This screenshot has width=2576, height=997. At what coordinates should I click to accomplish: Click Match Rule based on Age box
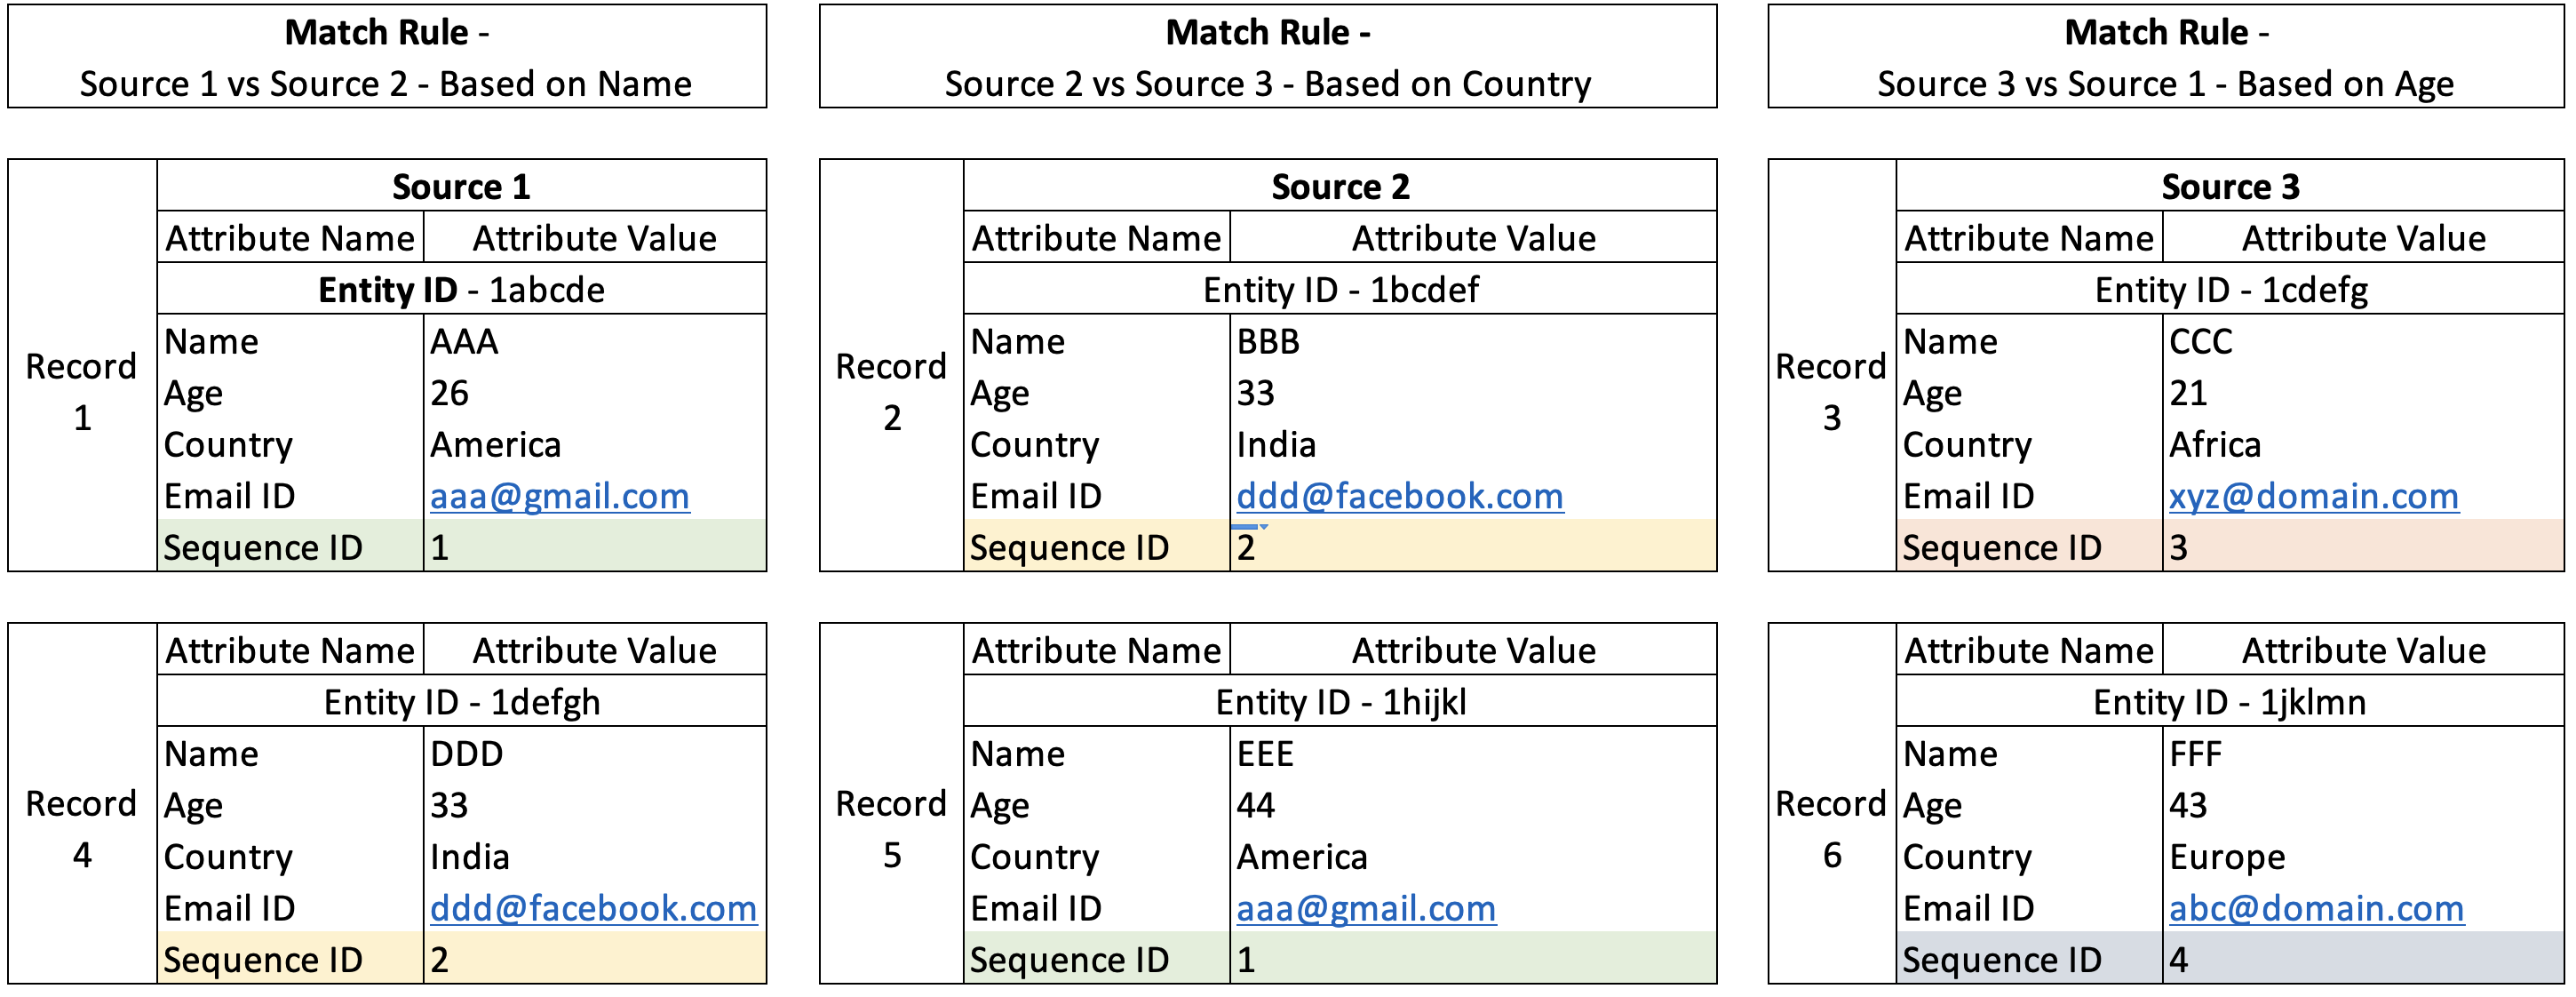click(x=2165, y=57)
